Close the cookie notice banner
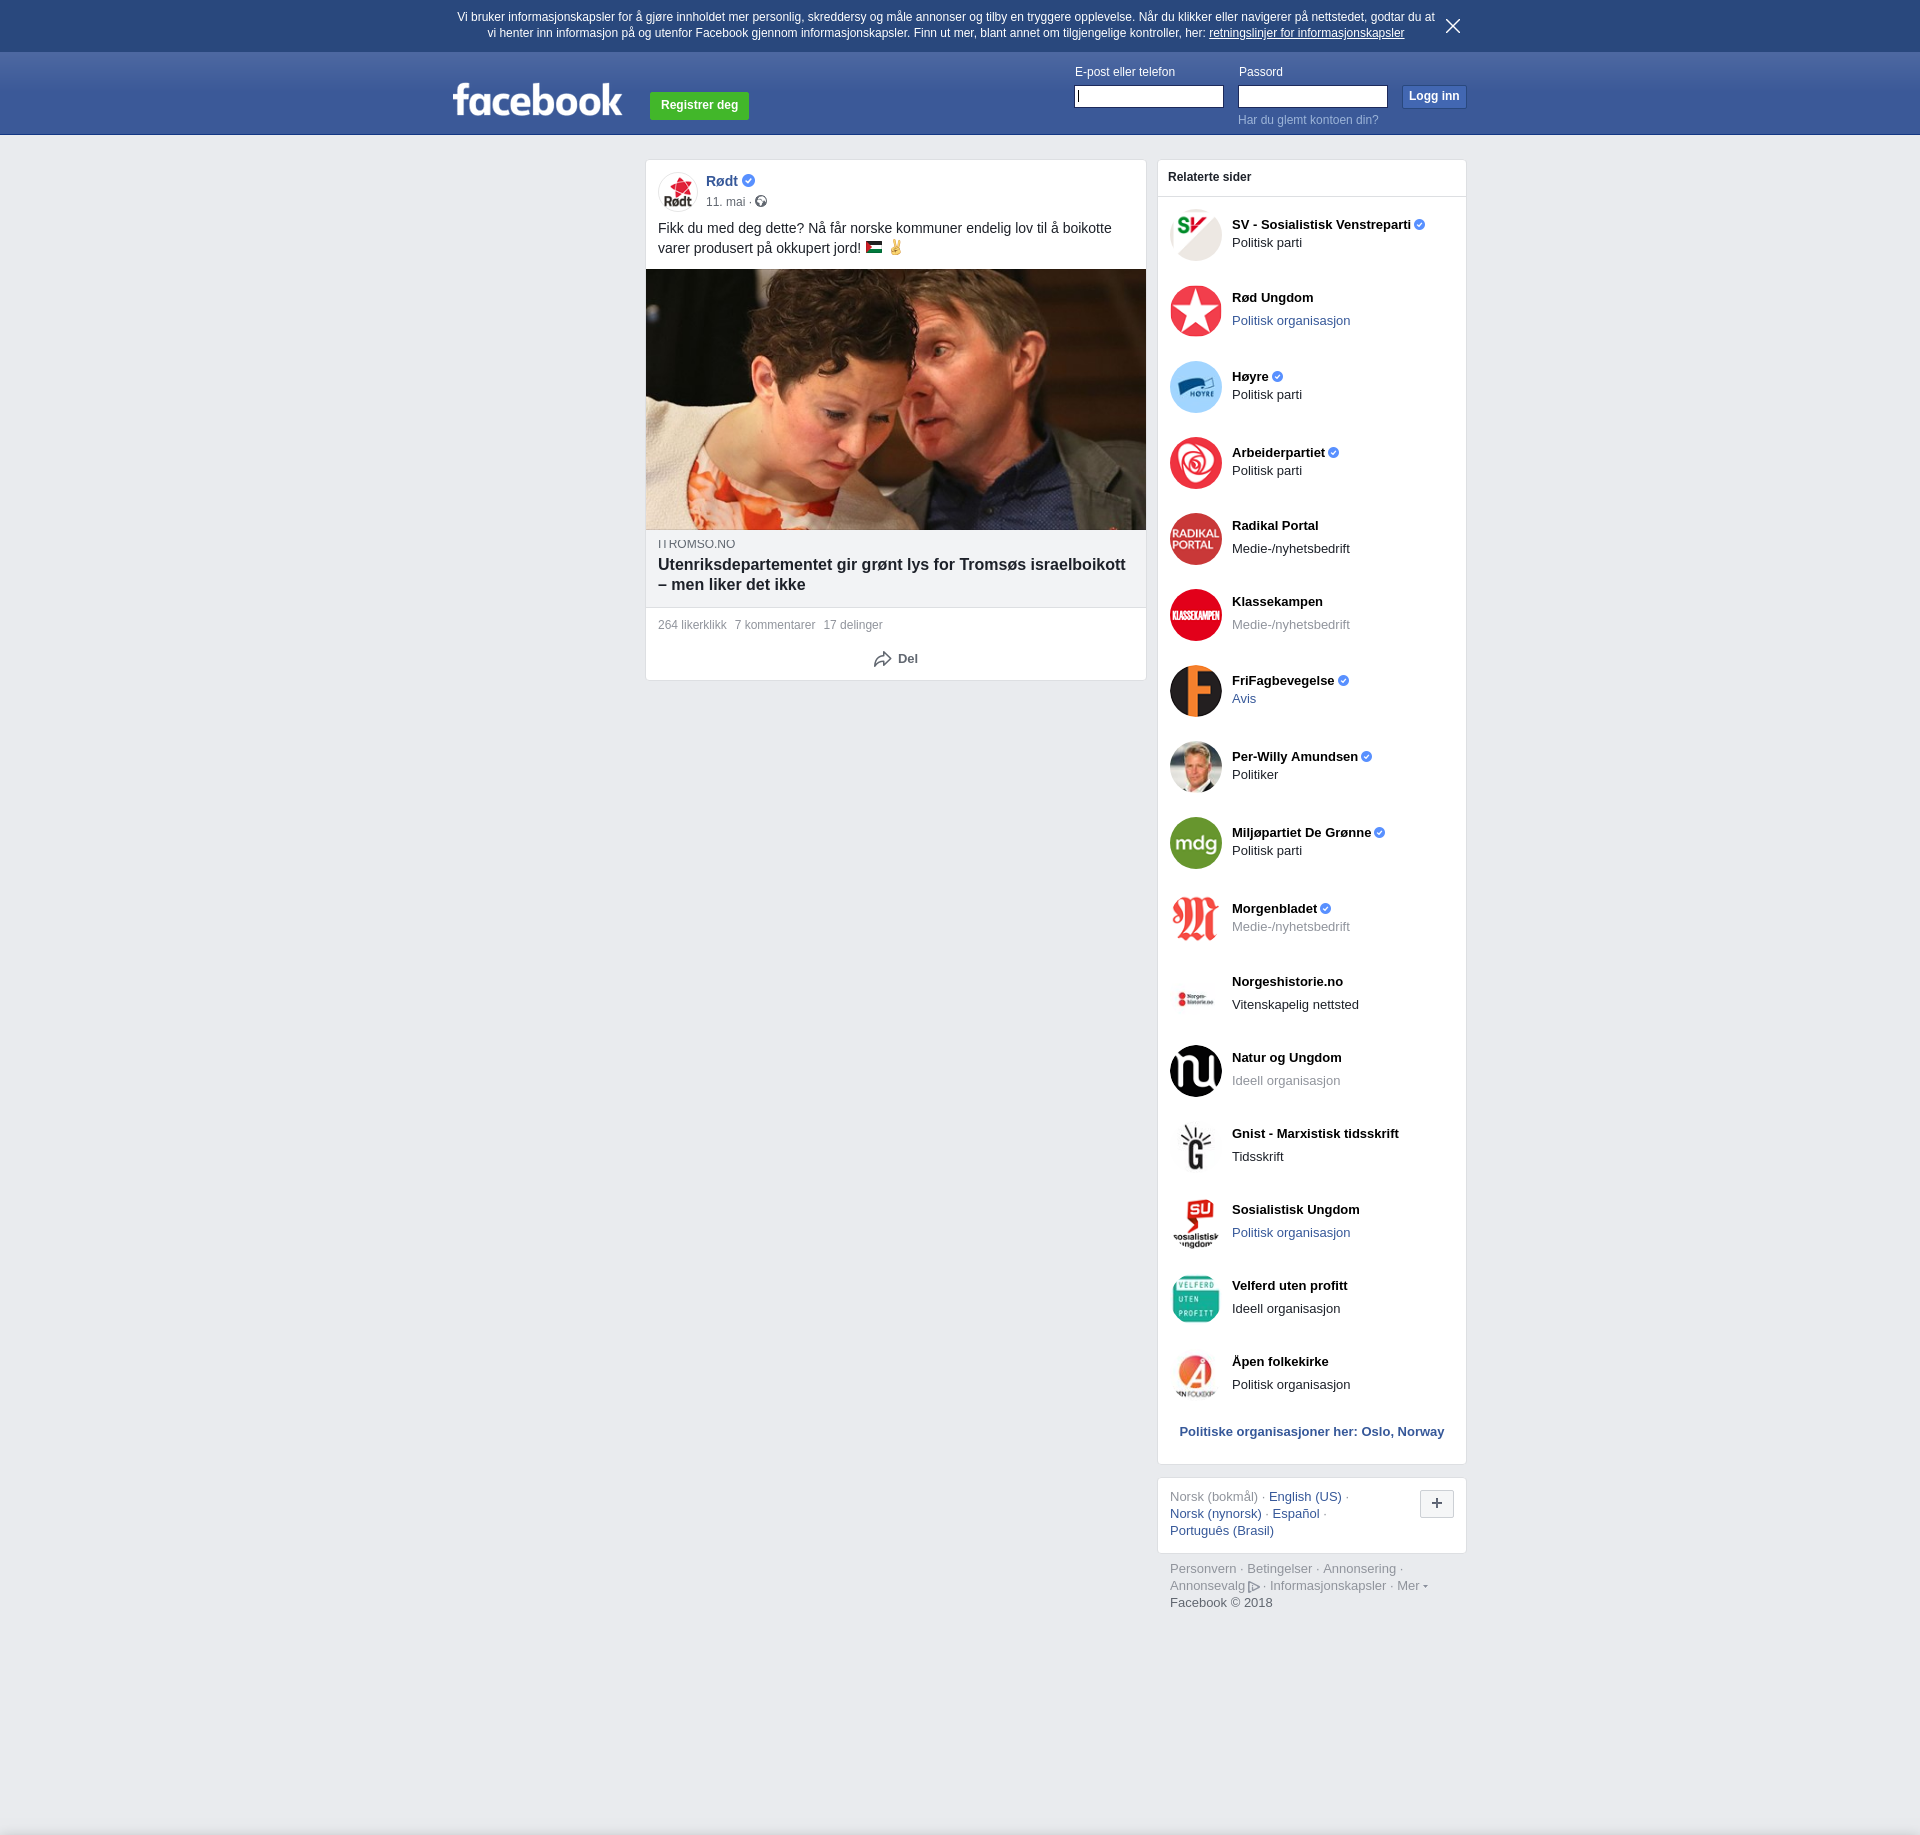 click(1453, 26)
